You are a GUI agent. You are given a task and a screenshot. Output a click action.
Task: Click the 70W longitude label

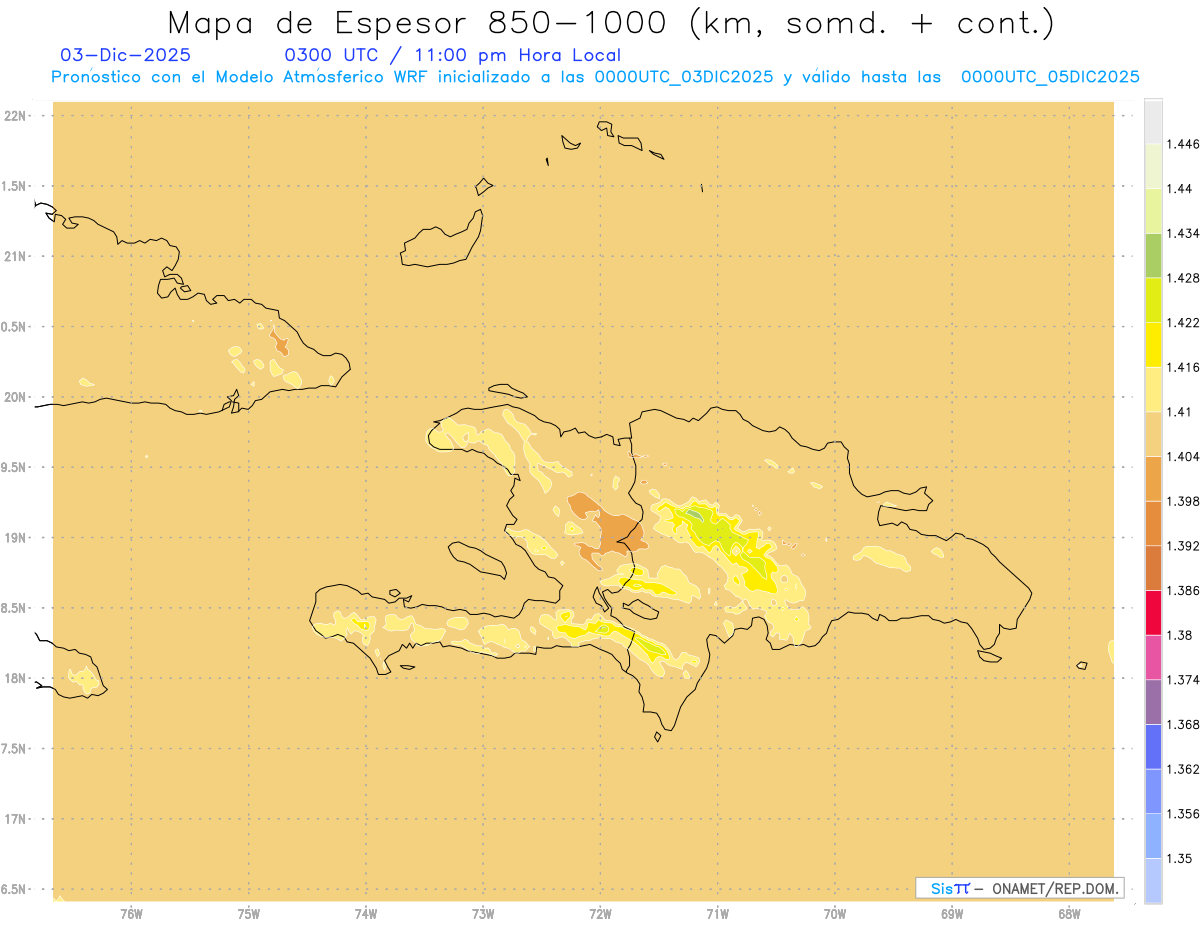[835, 913]
